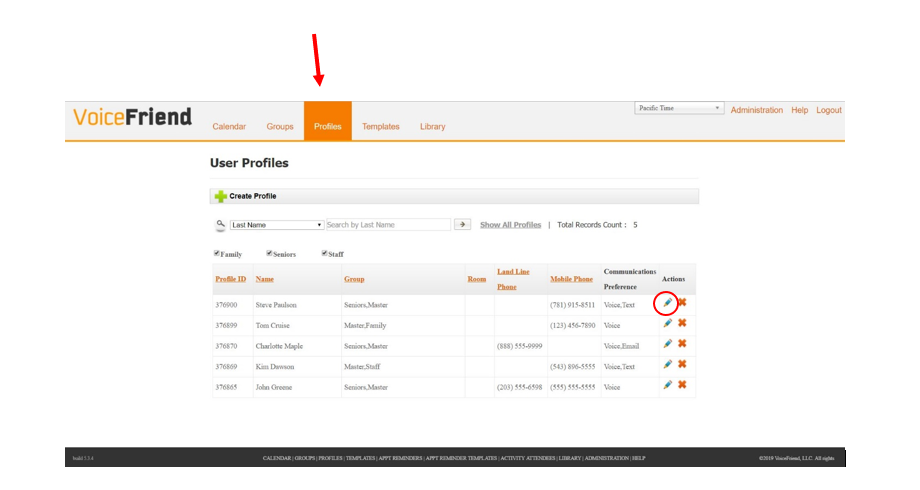Toggle the Staff checkbox filter
This screenshot has width=920, height=490.
point(324,254)
